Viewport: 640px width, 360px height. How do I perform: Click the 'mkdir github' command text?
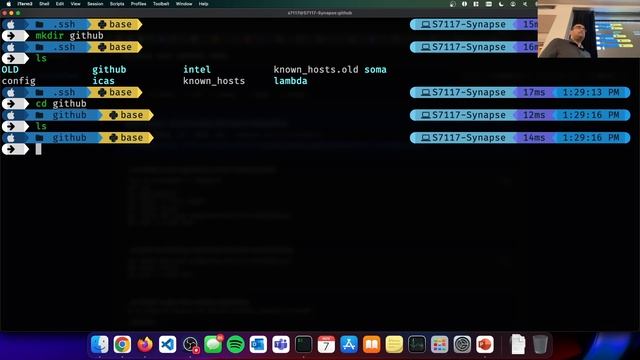pyautogui.click(x=69, y=36)
